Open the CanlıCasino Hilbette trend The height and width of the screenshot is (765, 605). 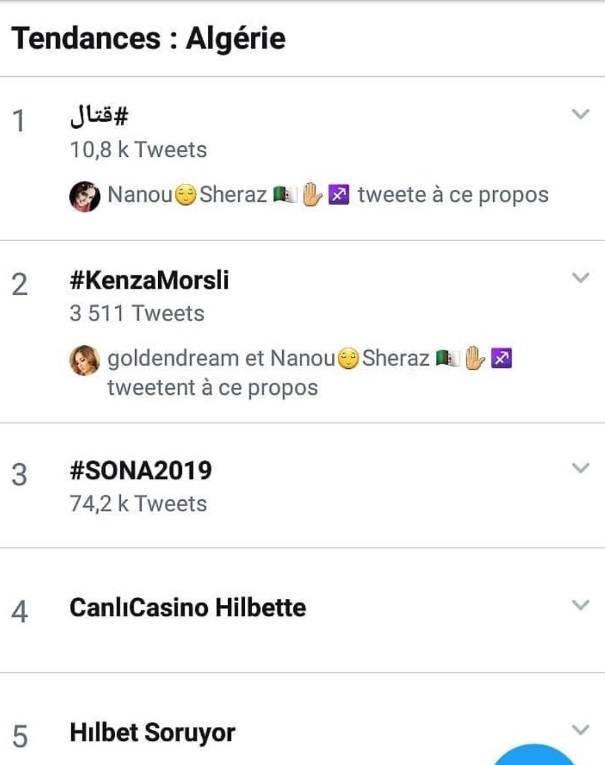(x=188, y=608)
